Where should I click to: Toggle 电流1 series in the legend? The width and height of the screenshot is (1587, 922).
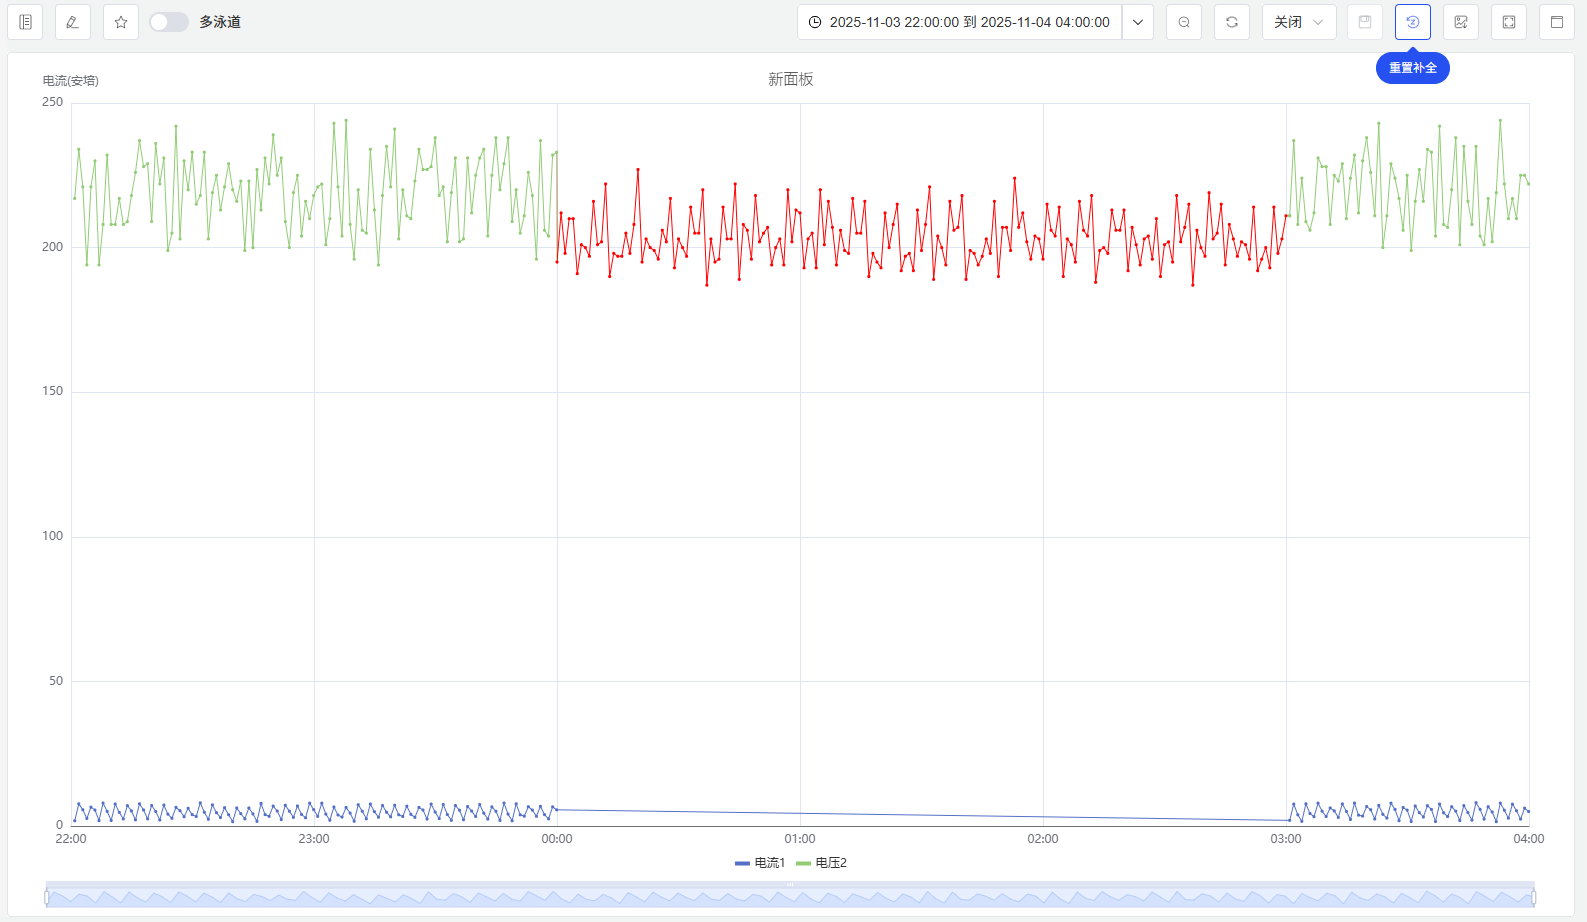coord(761,863)
